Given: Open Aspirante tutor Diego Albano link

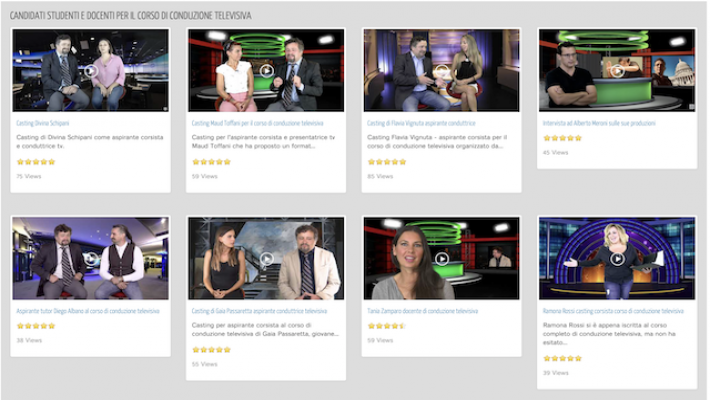Looking at the screenshot, I should (87, 311).
